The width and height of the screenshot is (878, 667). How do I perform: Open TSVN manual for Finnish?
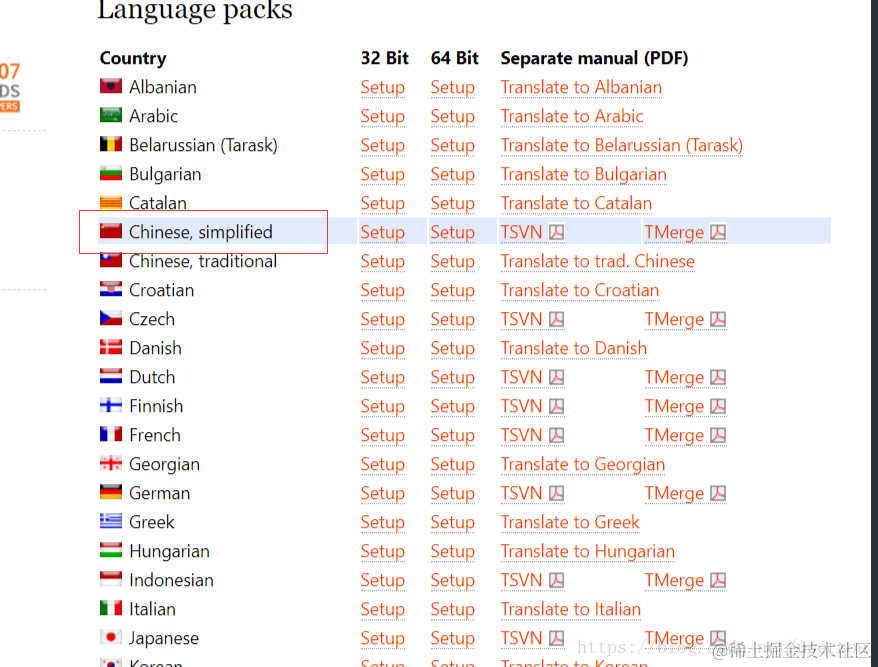(521, 407)
